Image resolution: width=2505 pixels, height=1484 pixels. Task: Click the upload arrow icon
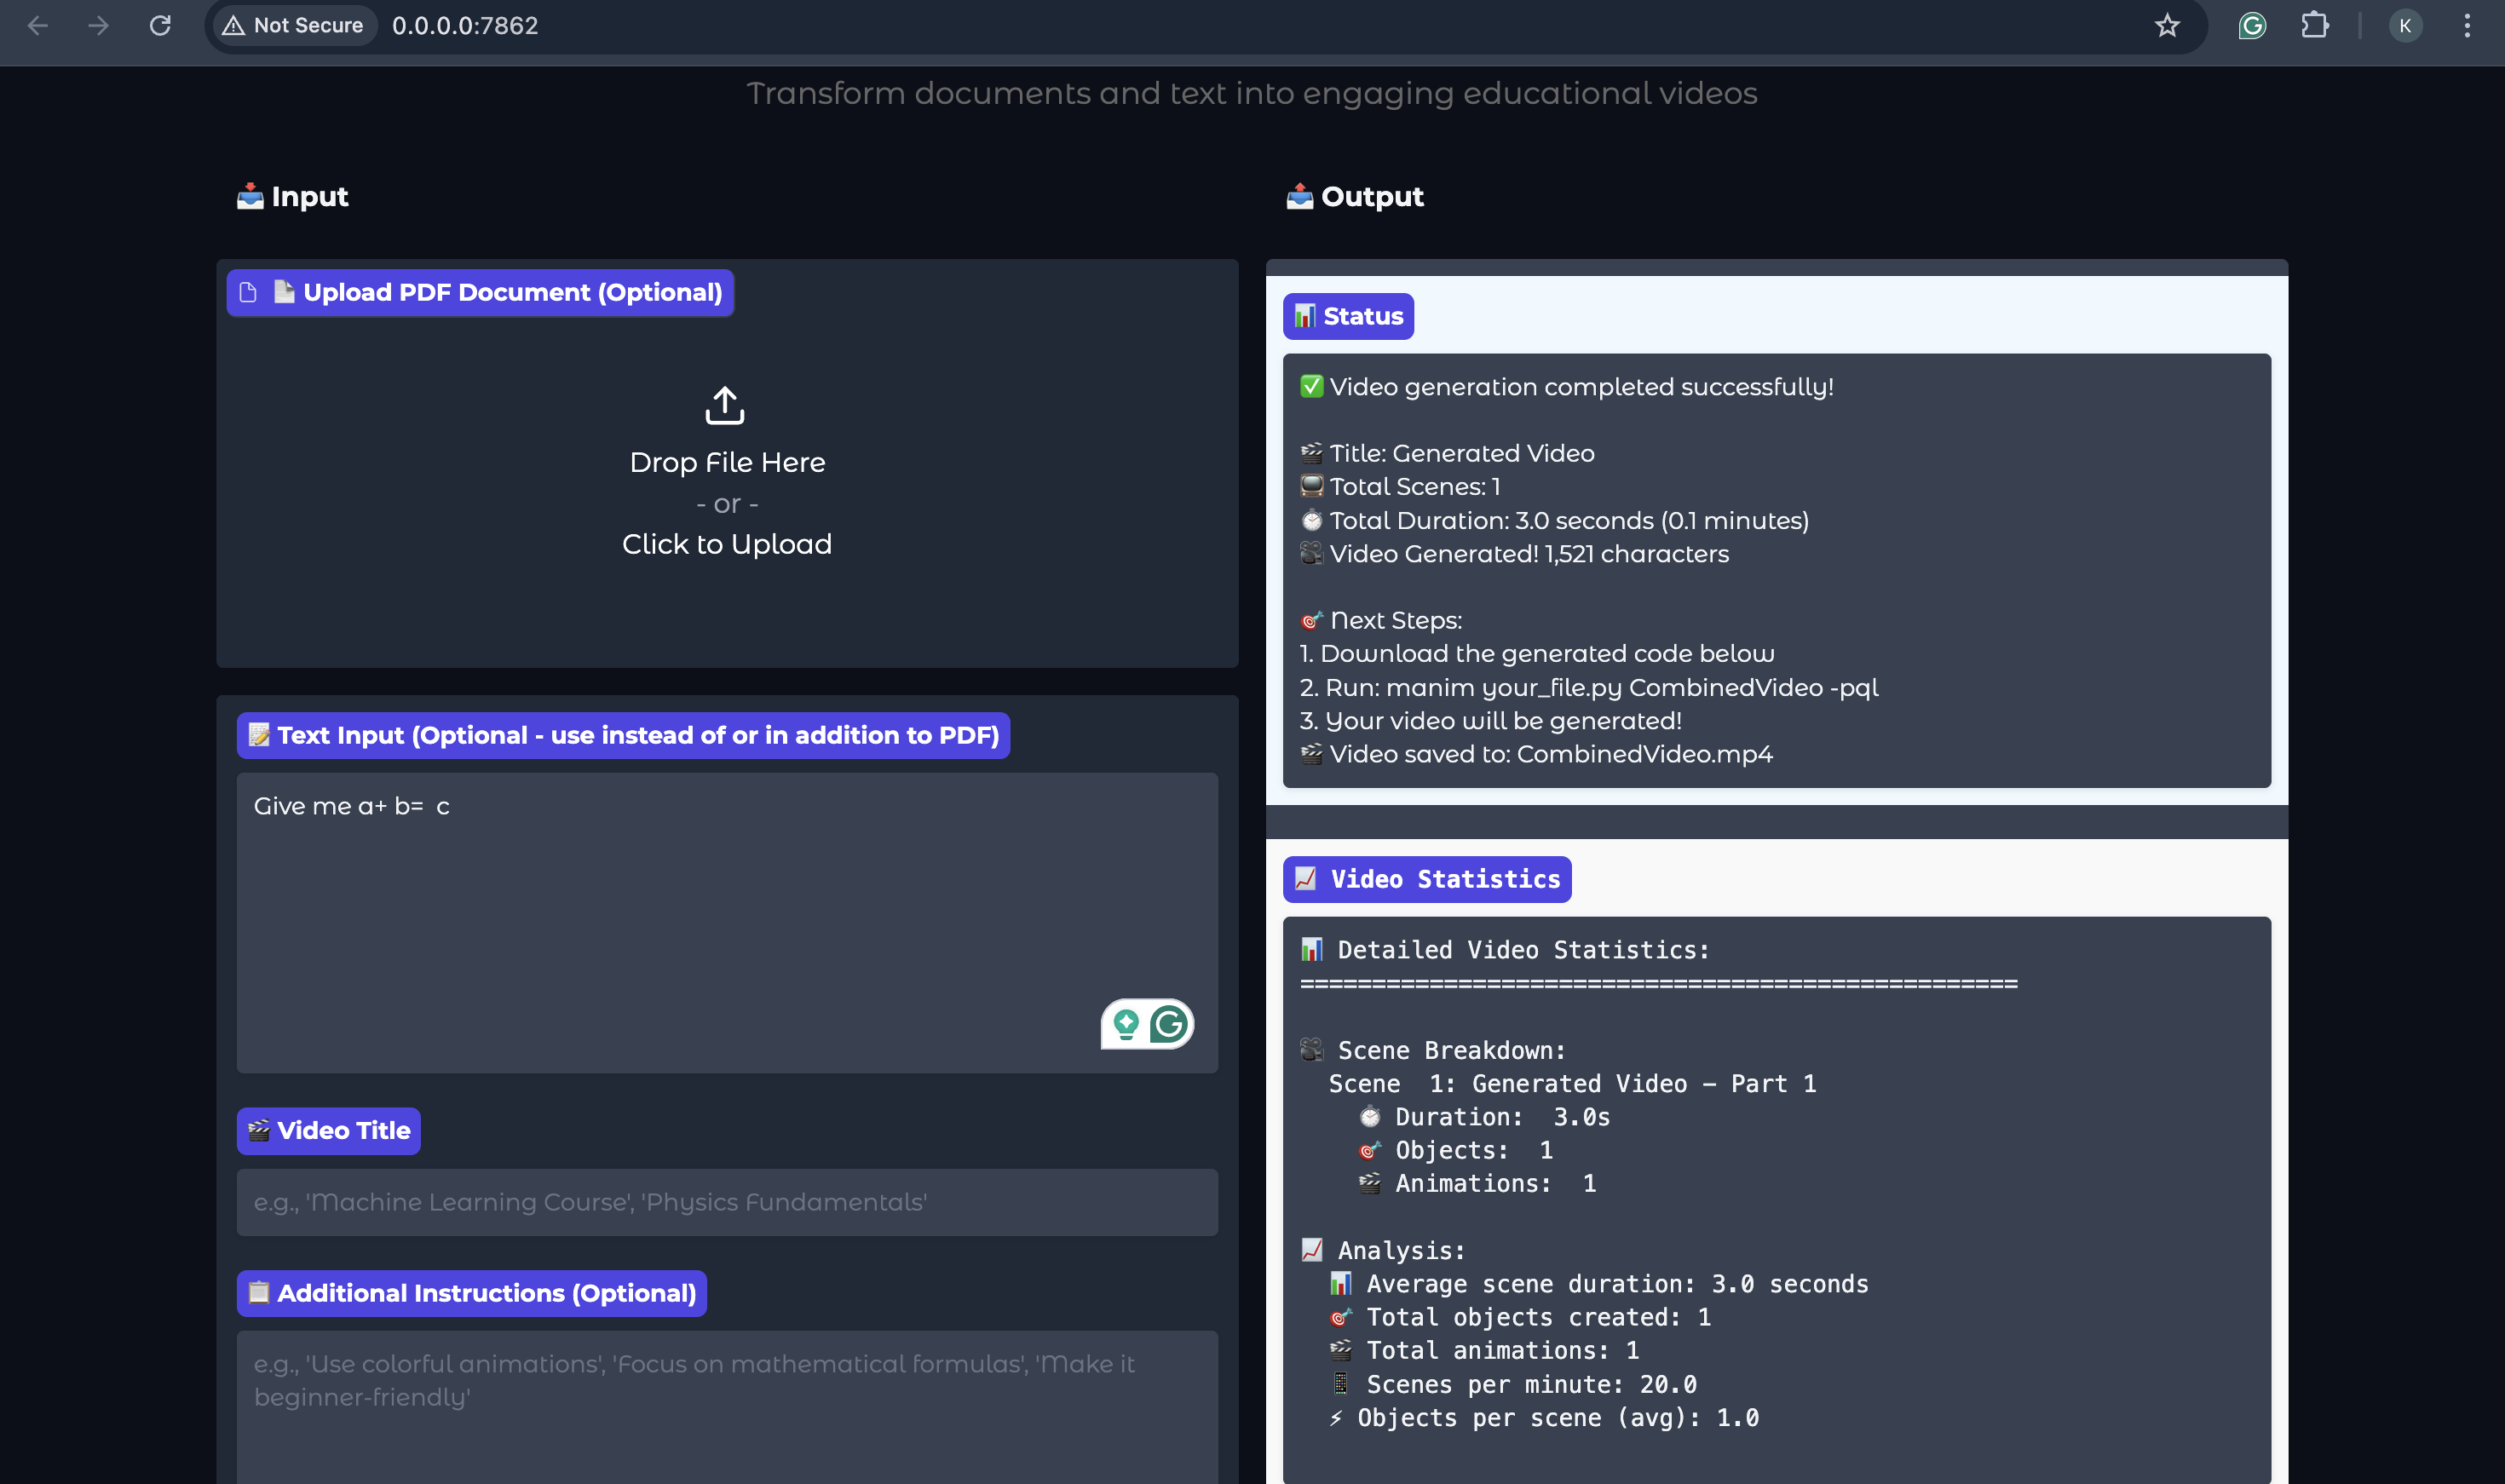(725, 405)
